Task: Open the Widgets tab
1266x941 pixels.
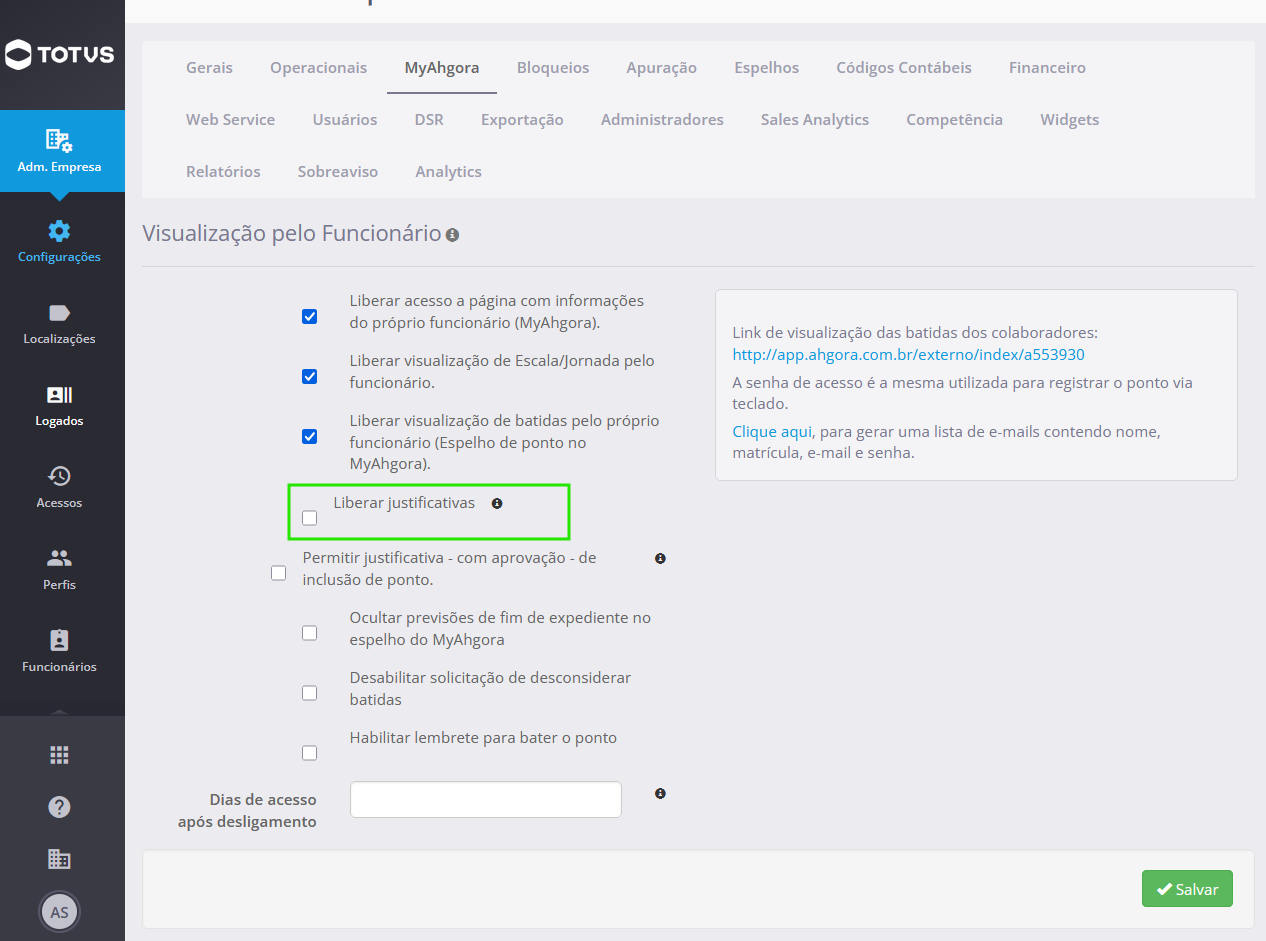Action: pos(1069,120)
